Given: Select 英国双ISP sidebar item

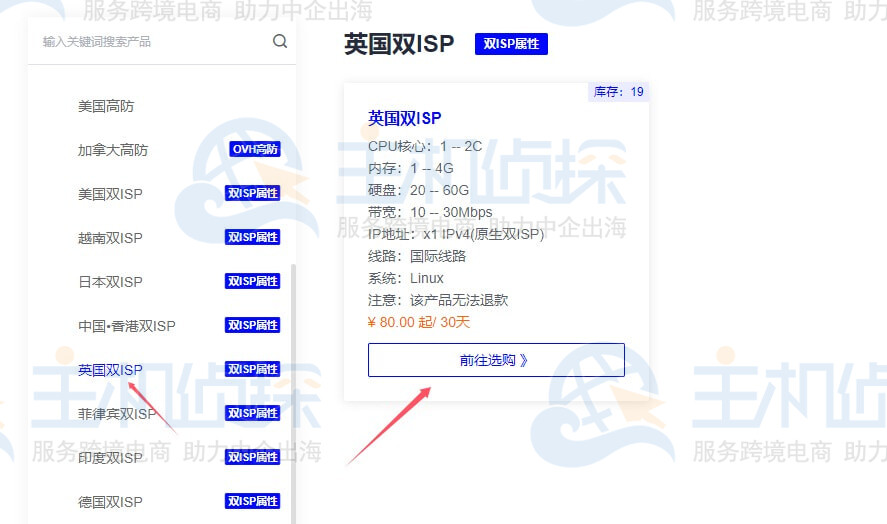Looking at the screenshot, I should [x=110, y=370].
